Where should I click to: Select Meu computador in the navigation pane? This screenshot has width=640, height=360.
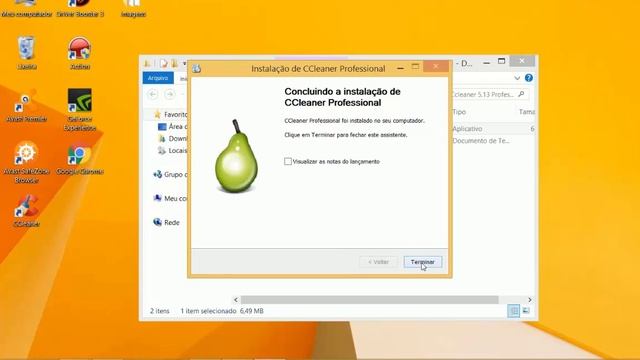tap(171, 198)
